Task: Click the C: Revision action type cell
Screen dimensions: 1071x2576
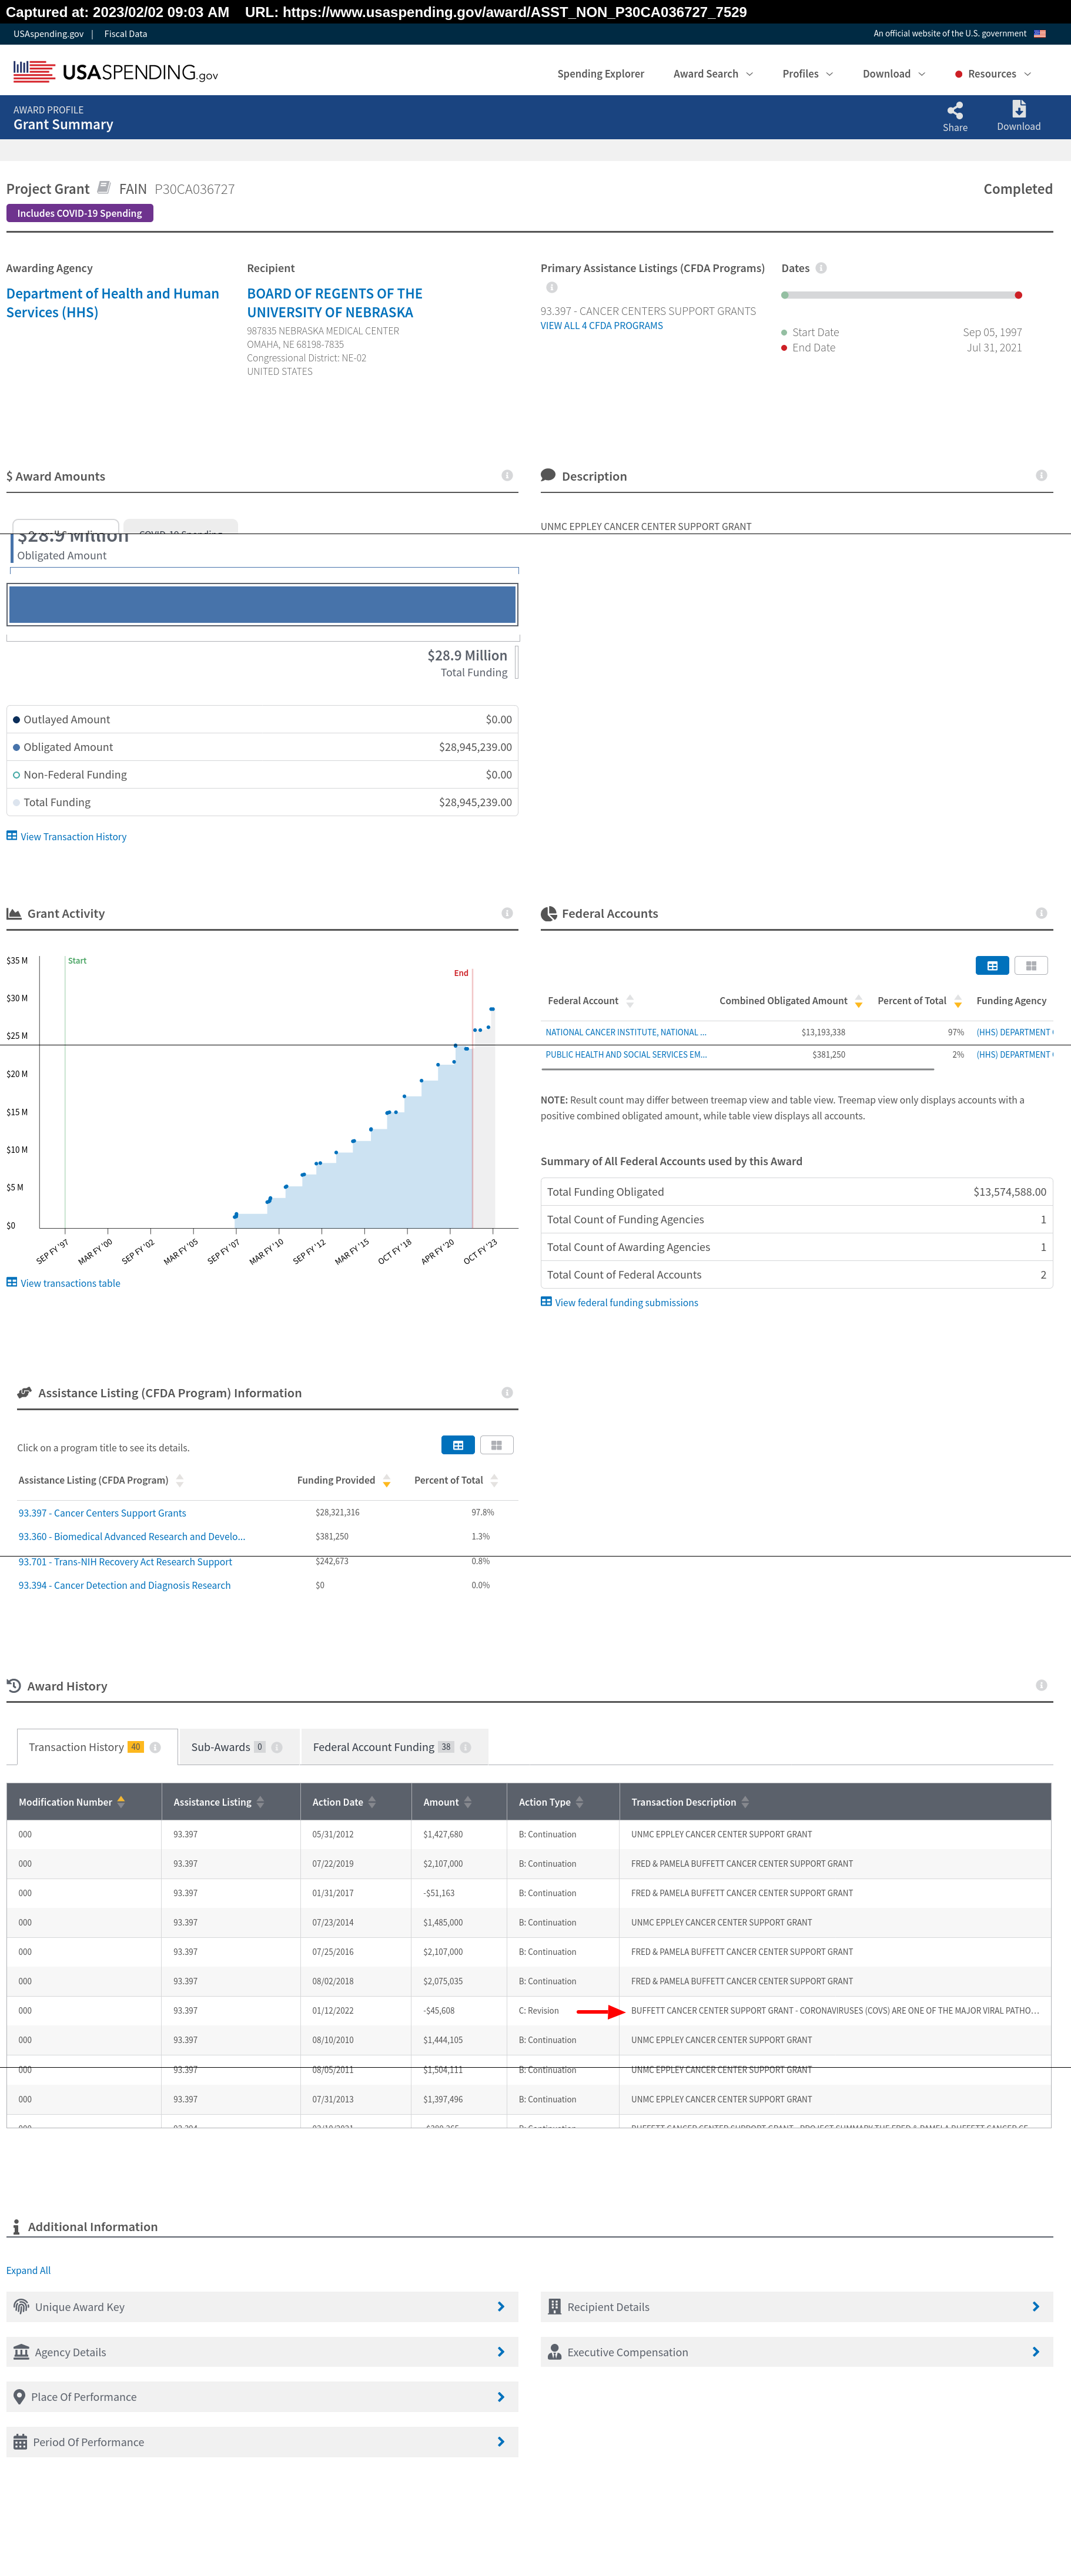Action: [539, 2011]
